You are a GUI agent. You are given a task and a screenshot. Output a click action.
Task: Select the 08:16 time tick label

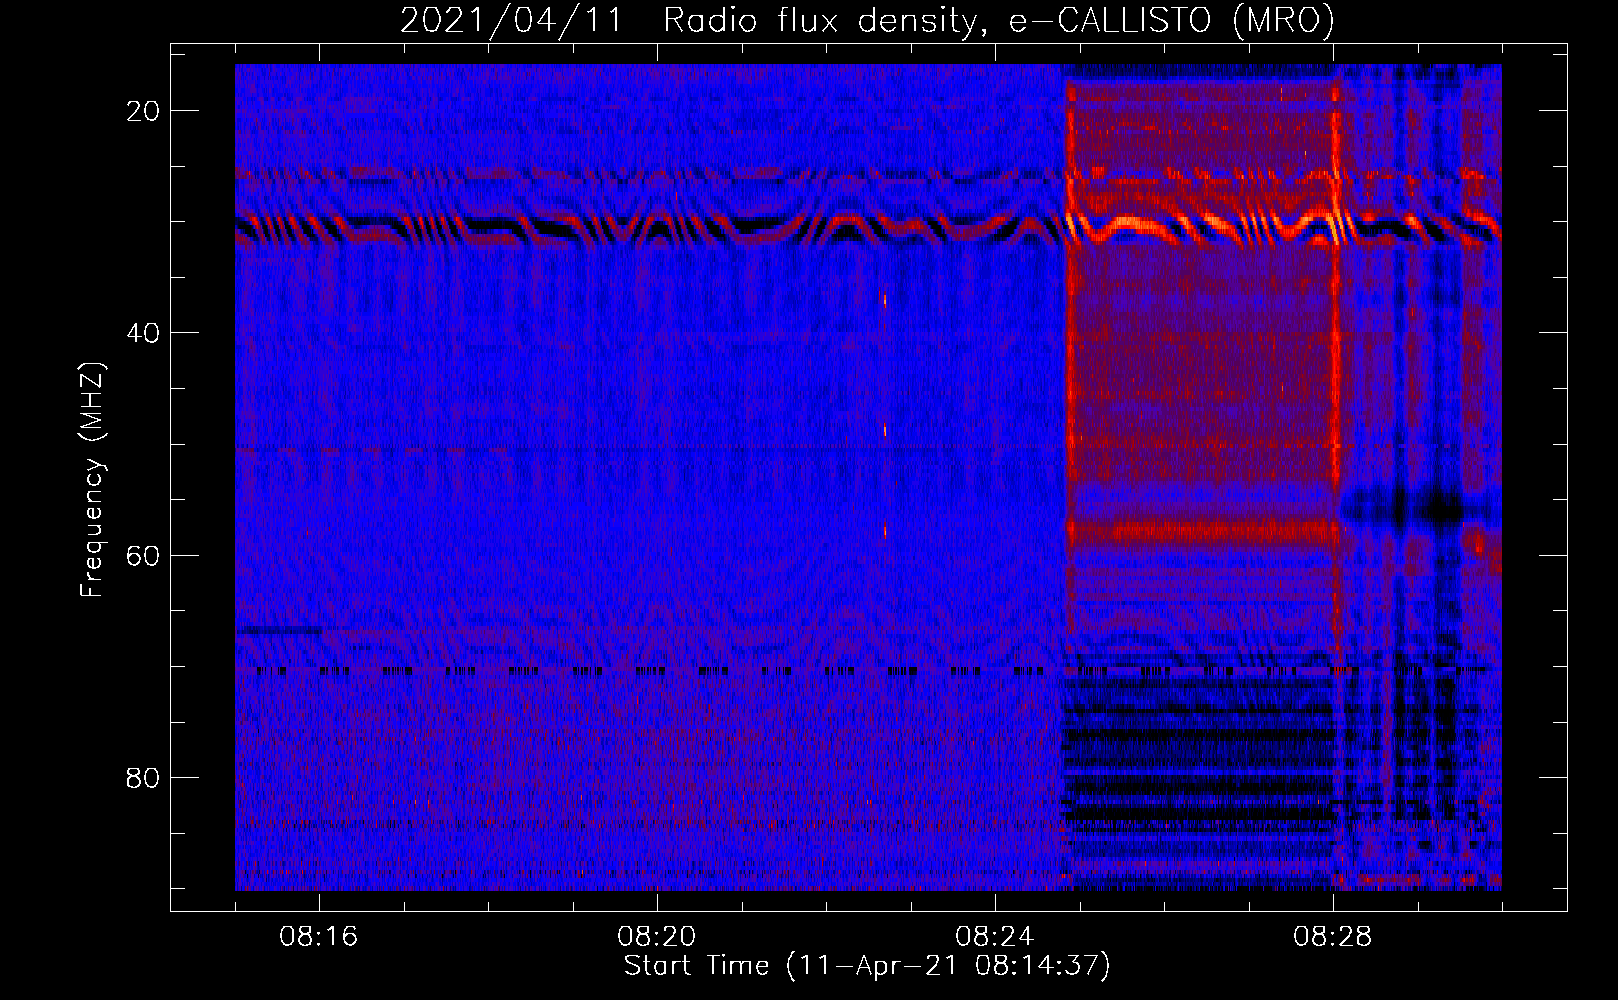click(x=319, y=937)
